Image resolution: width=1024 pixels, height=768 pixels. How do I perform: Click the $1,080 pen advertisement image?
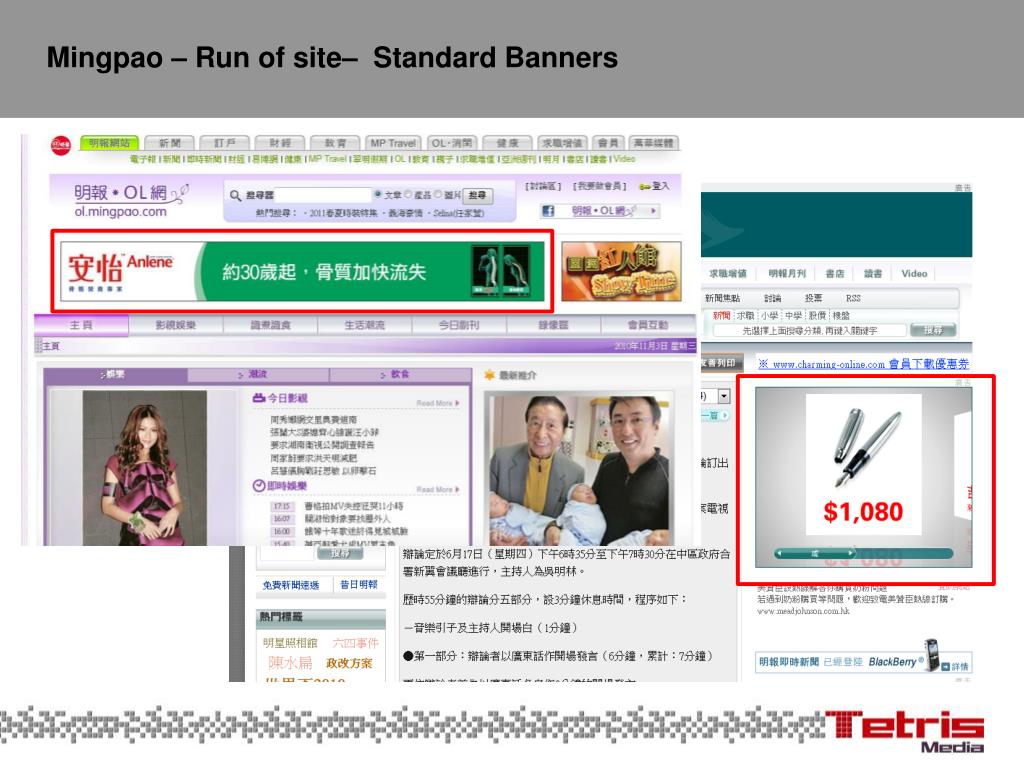tap(863, 464)
